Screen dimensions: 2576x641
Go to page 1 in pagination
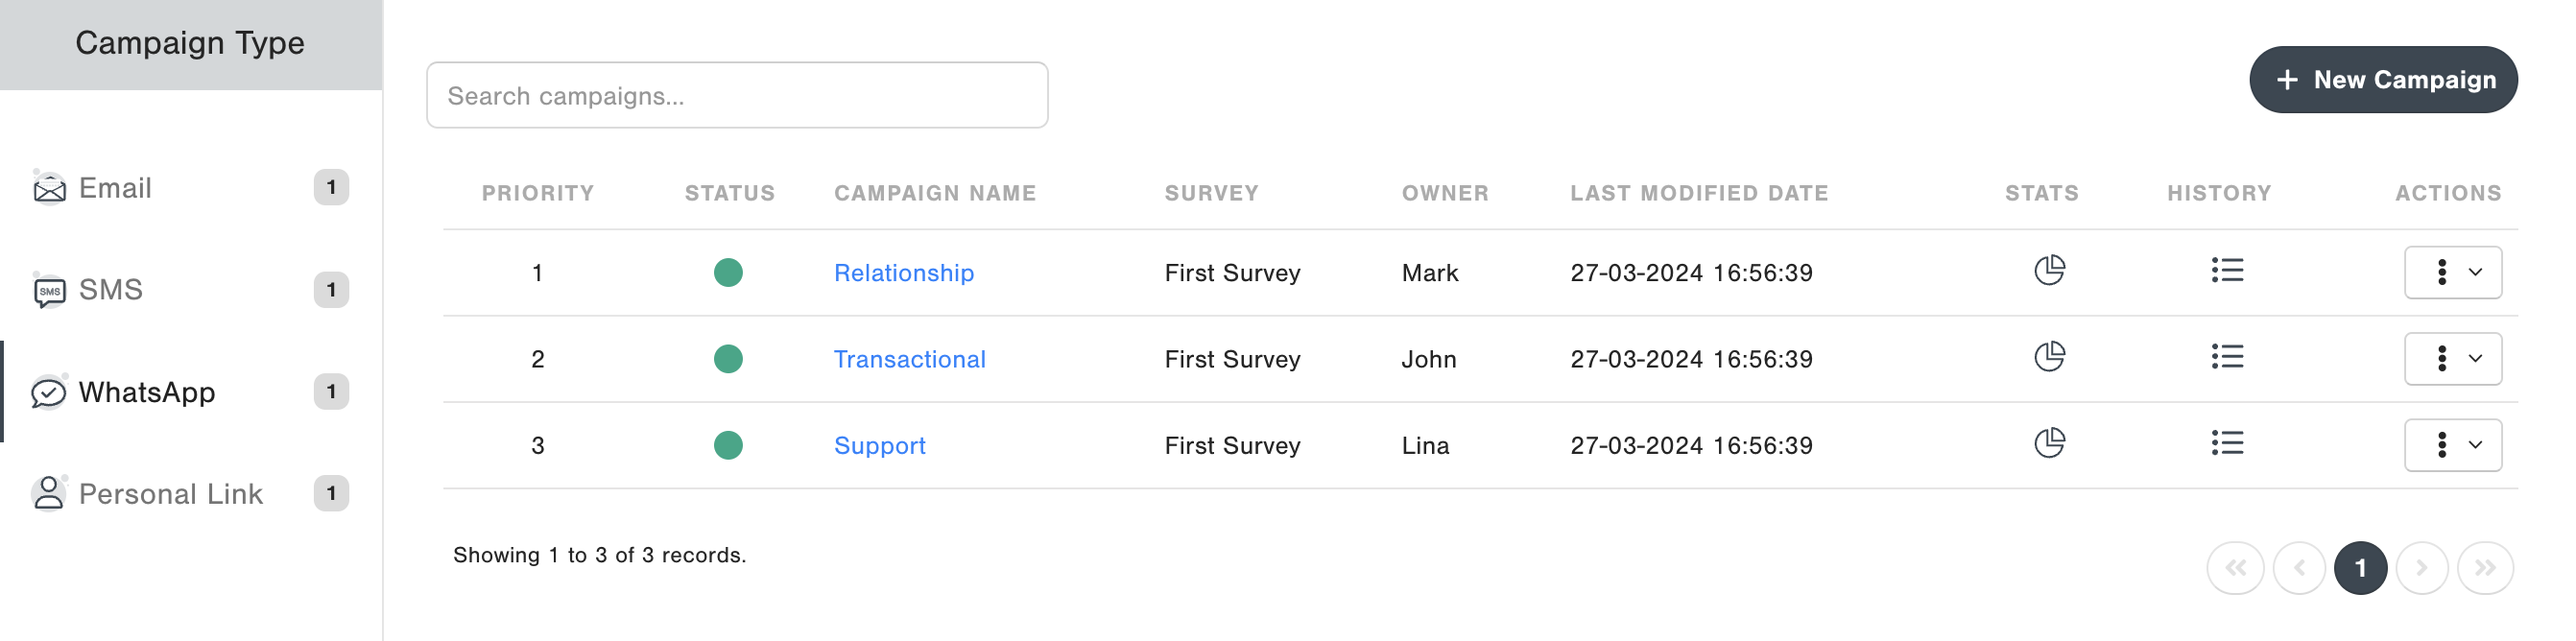click(x=2359, y=569)
